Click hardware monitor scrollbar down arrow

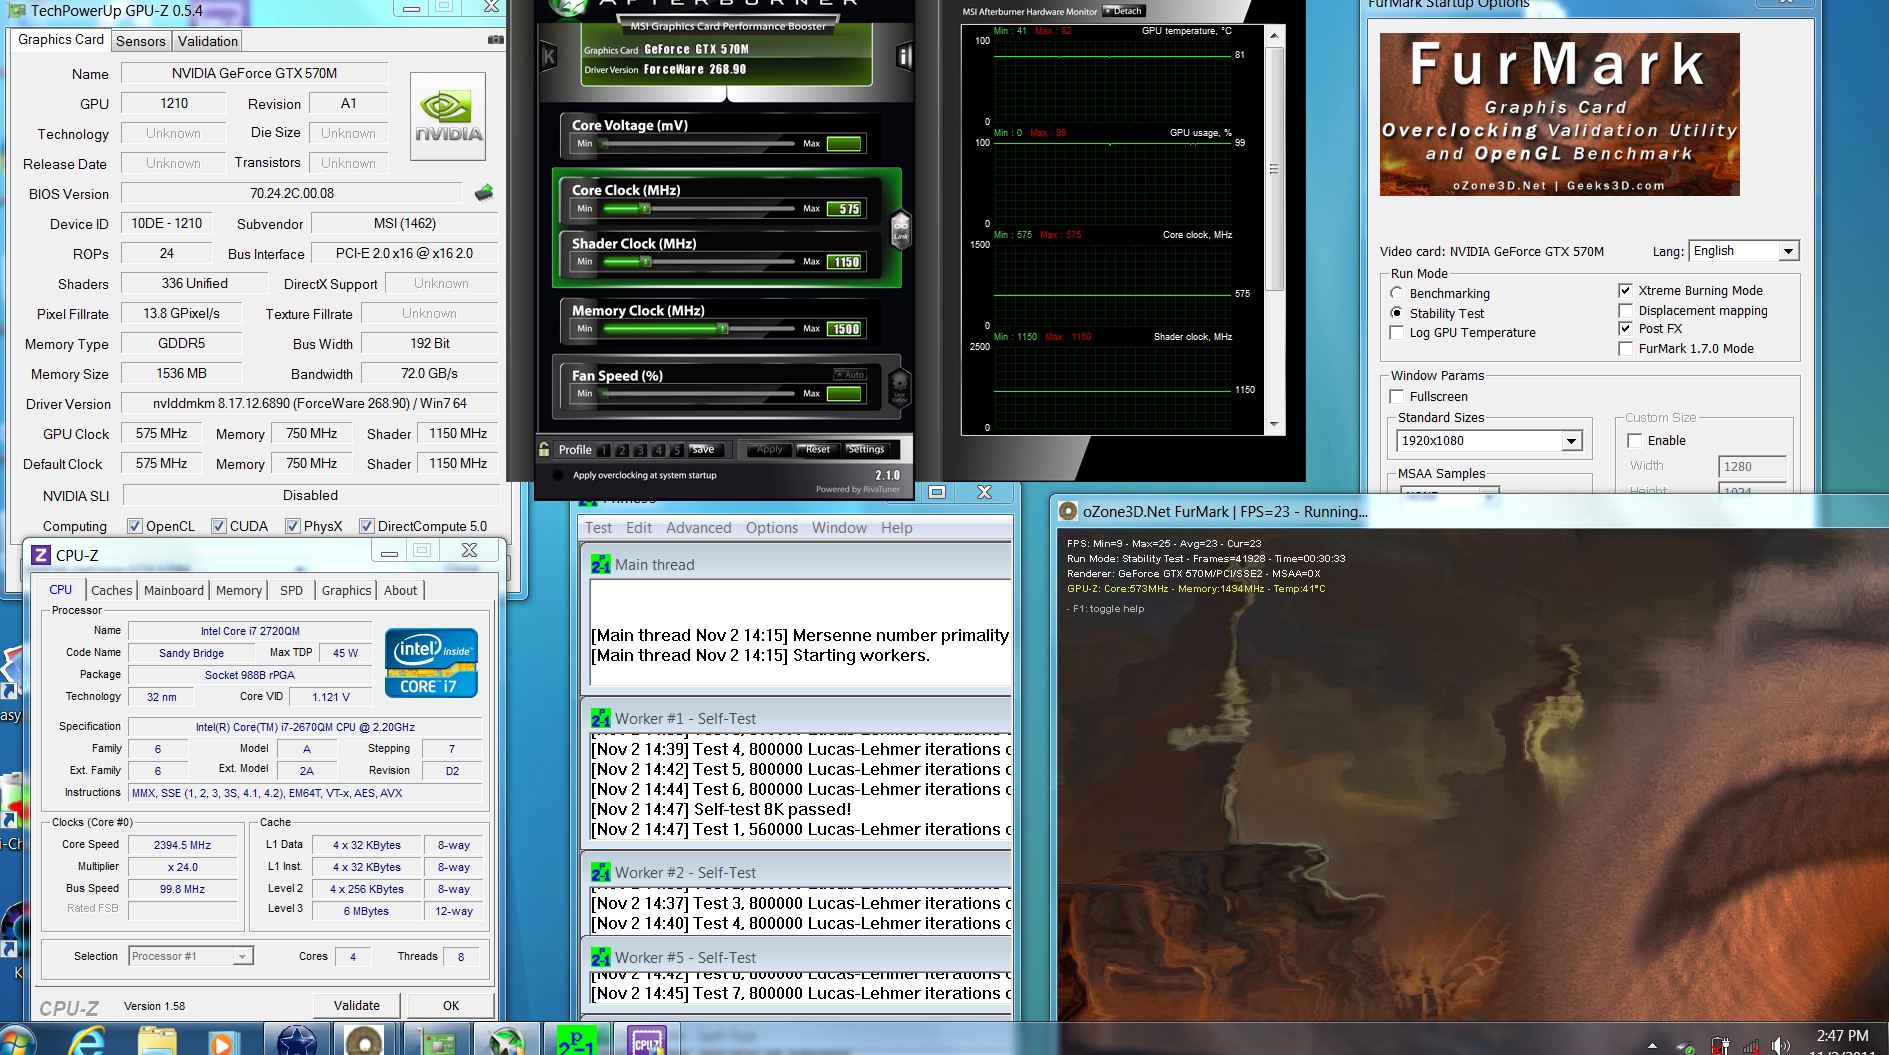1274,425
